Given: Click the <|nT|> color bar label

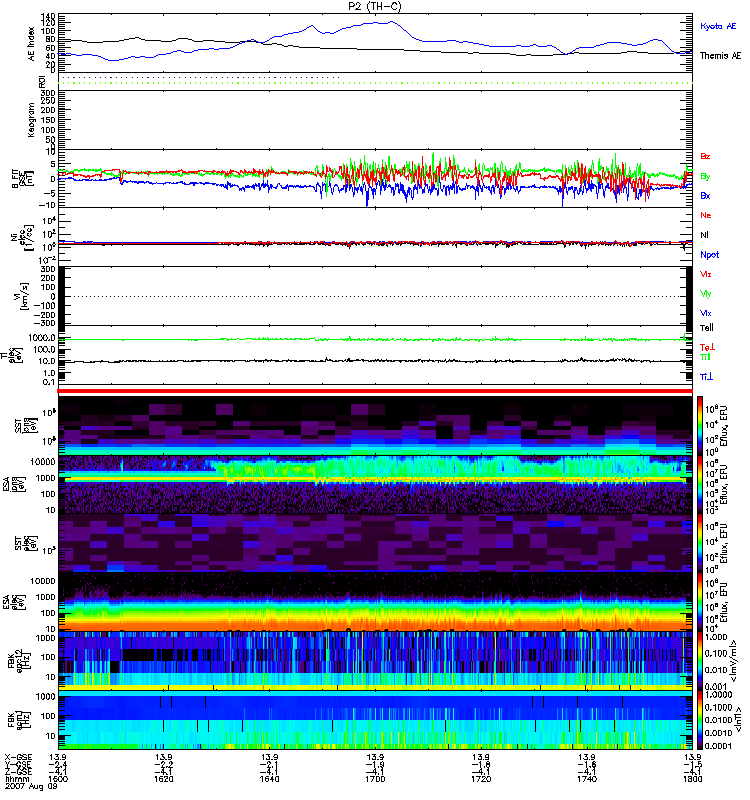Looking at the screenshot, I should pyautogui.click(x=737, y=720).
